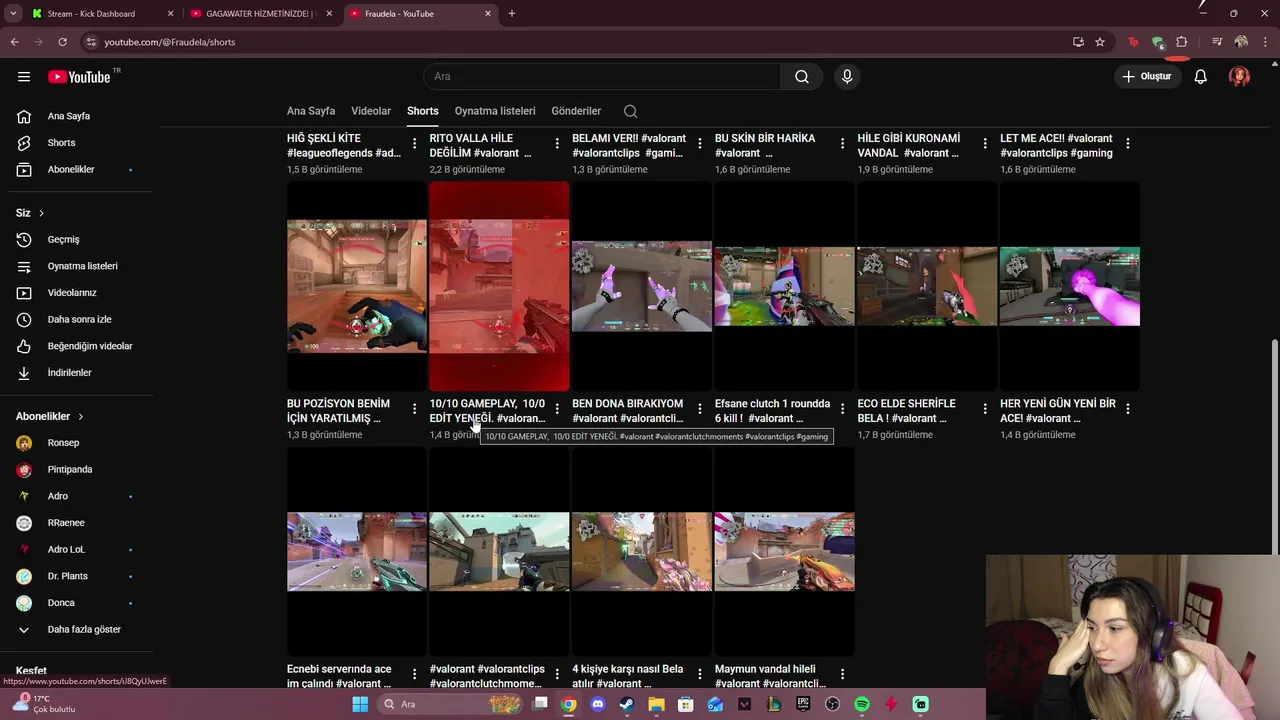Open options for HER YENİ GÜN short

click(1127, 409)
